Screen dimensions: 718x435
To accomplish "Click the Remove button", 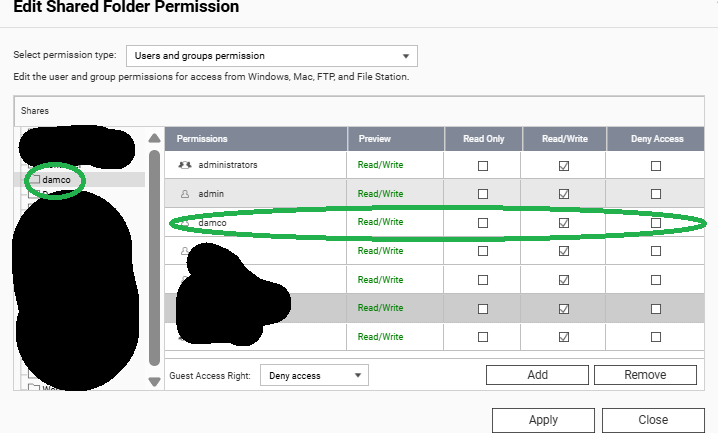I will [x=645, y=375].
